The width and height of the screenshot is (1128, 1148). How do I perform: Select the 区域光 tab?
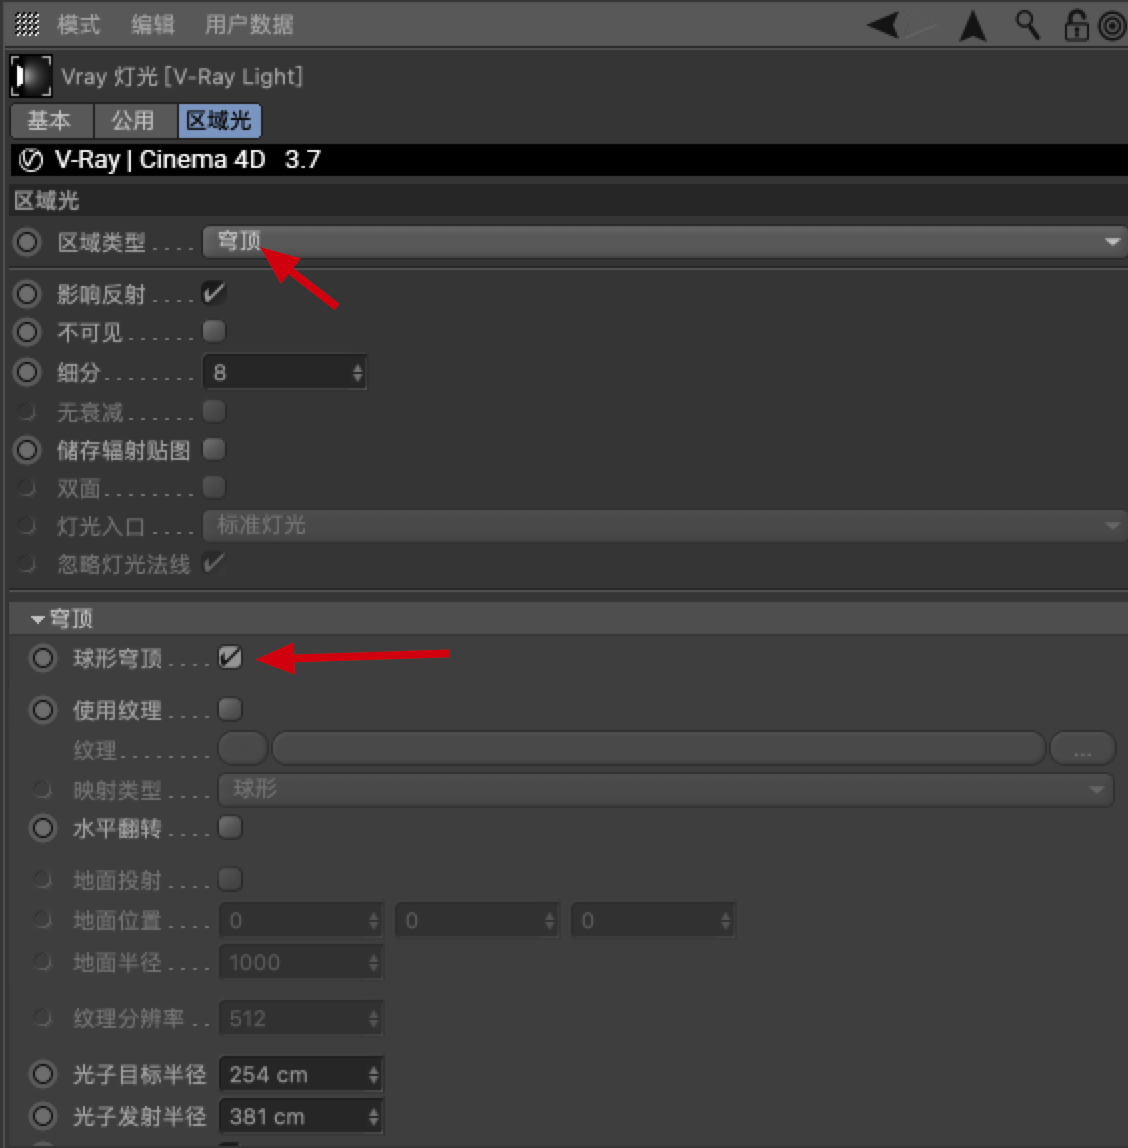coord(219,120)
